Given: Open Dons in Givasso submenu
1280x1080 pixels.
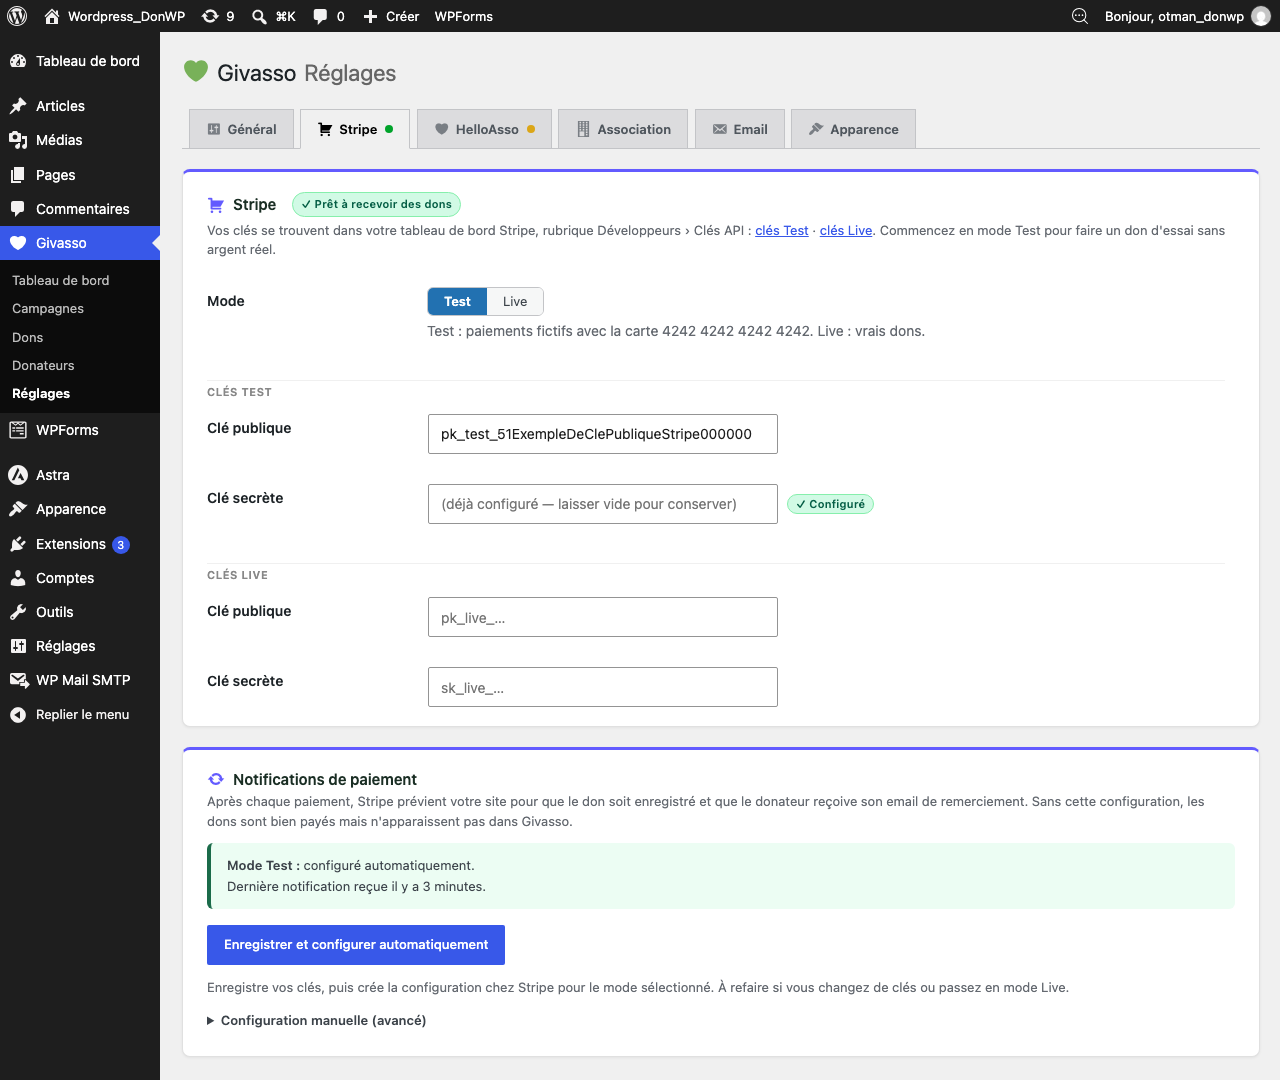Looking at the screenshot, I should tap(27, 338).
